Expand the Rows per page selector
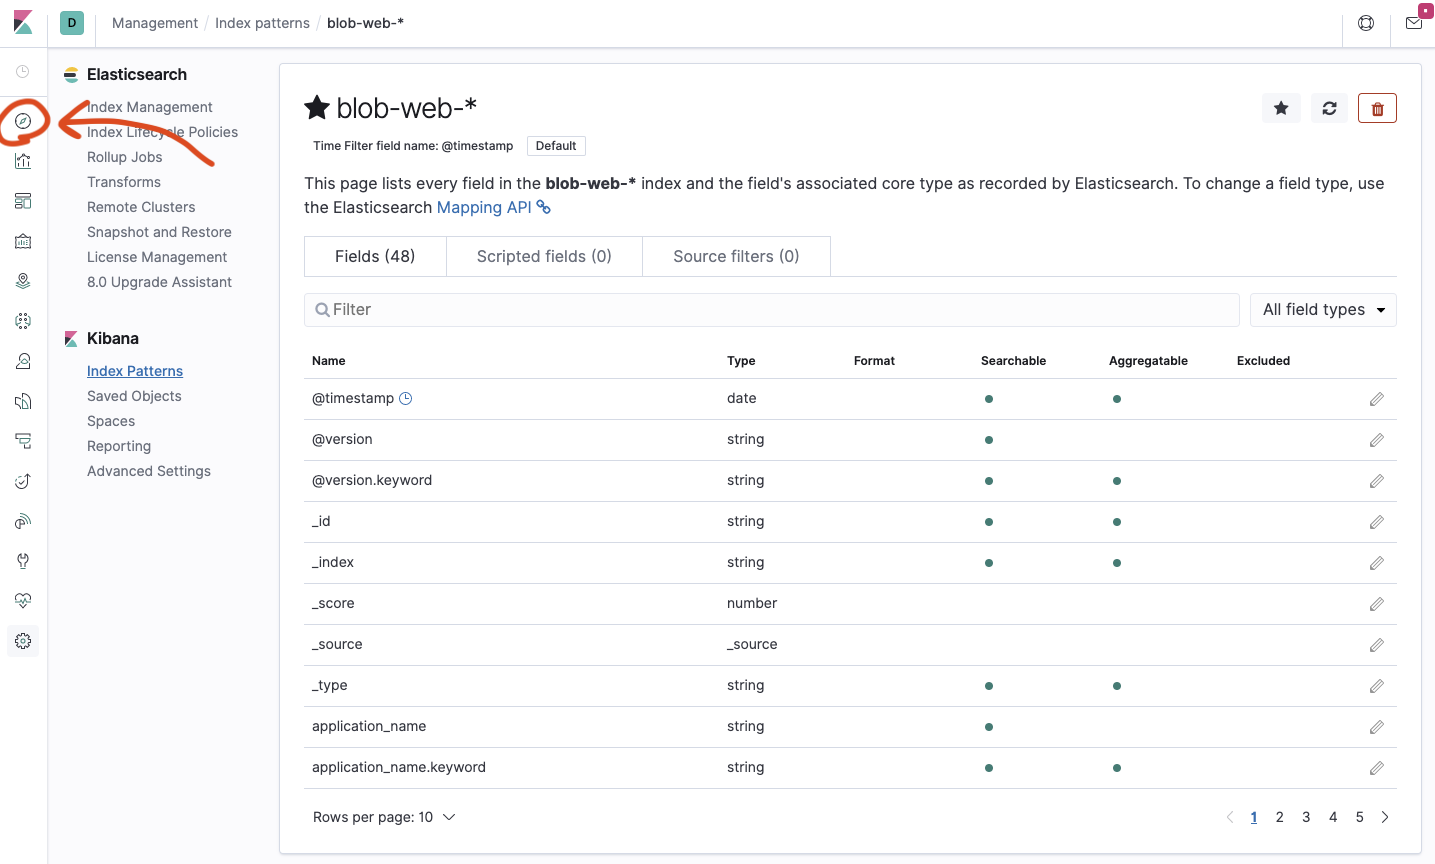 pos(384,817)
